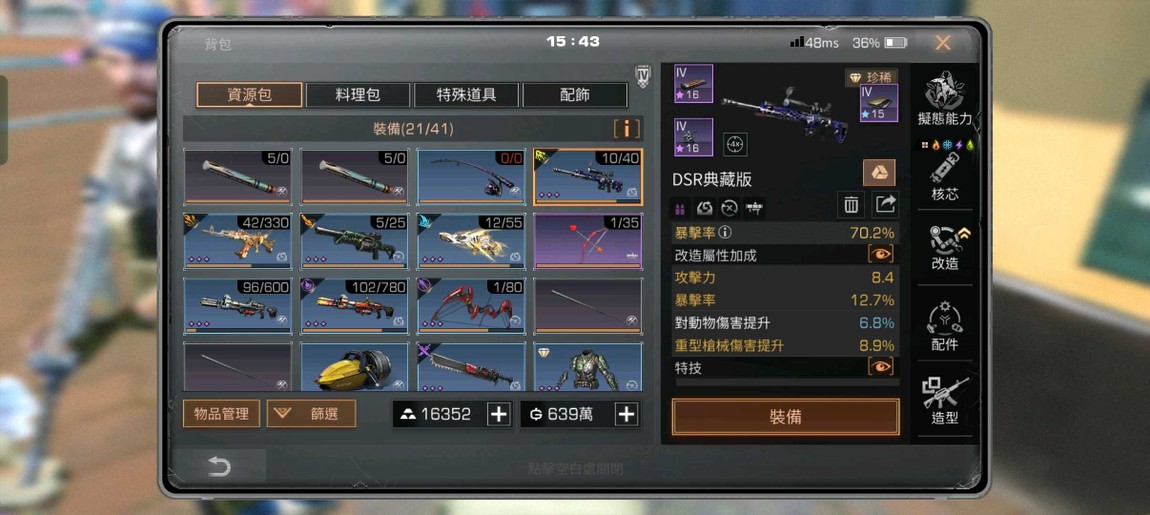Switch to the 特殊道具 tab
The height and width of the screenshot is (515, 1150).
tap(466, 95)
